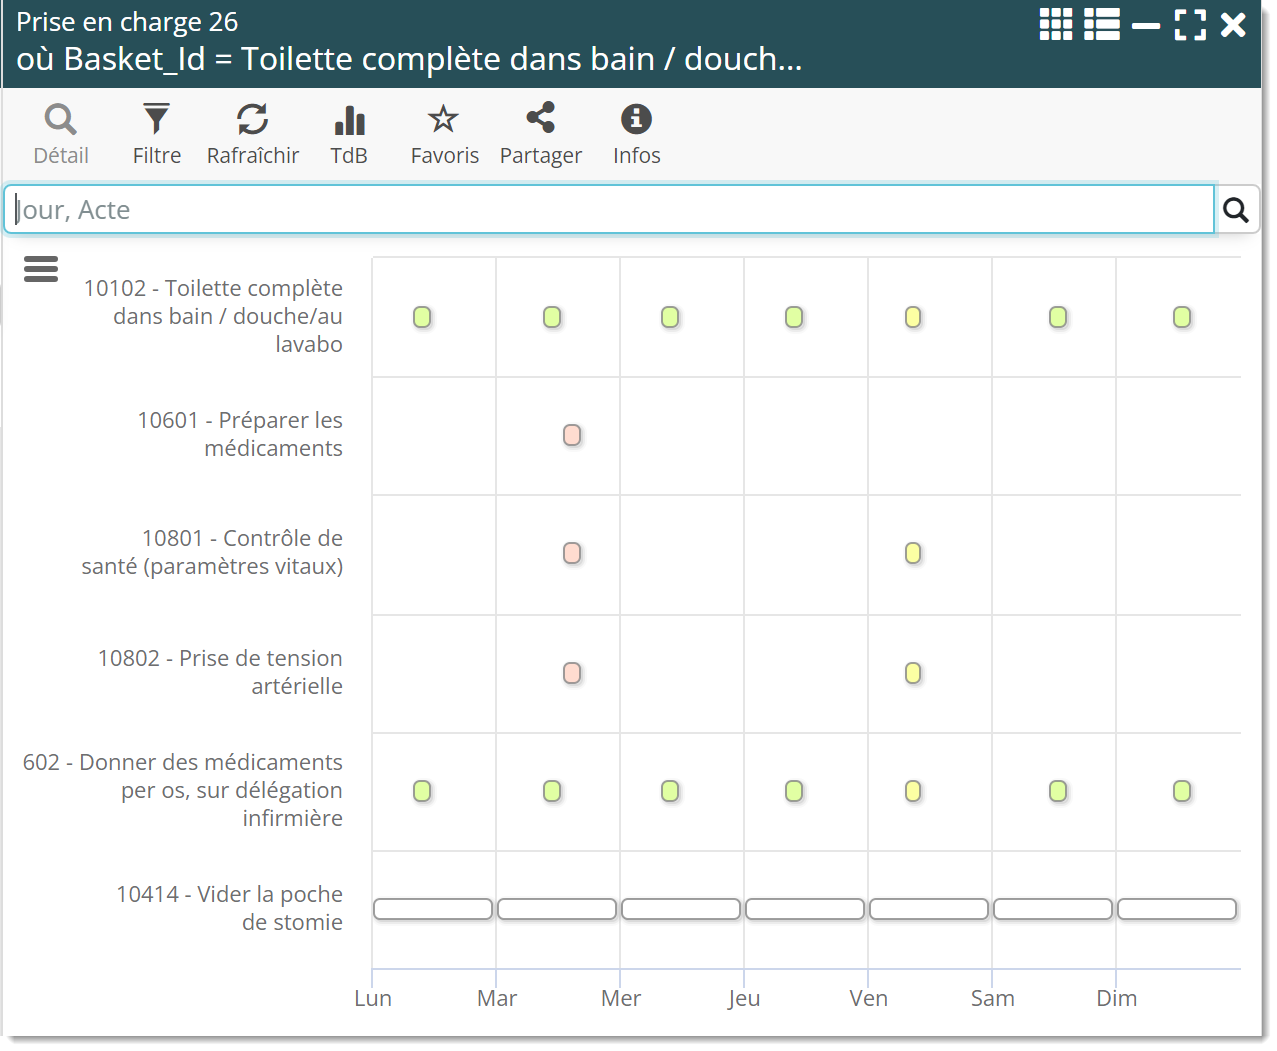Click Thursday bar for Vider la poche
Image resolution: width=1277 pixels, height=1051 pixels.
pos(805,909)
